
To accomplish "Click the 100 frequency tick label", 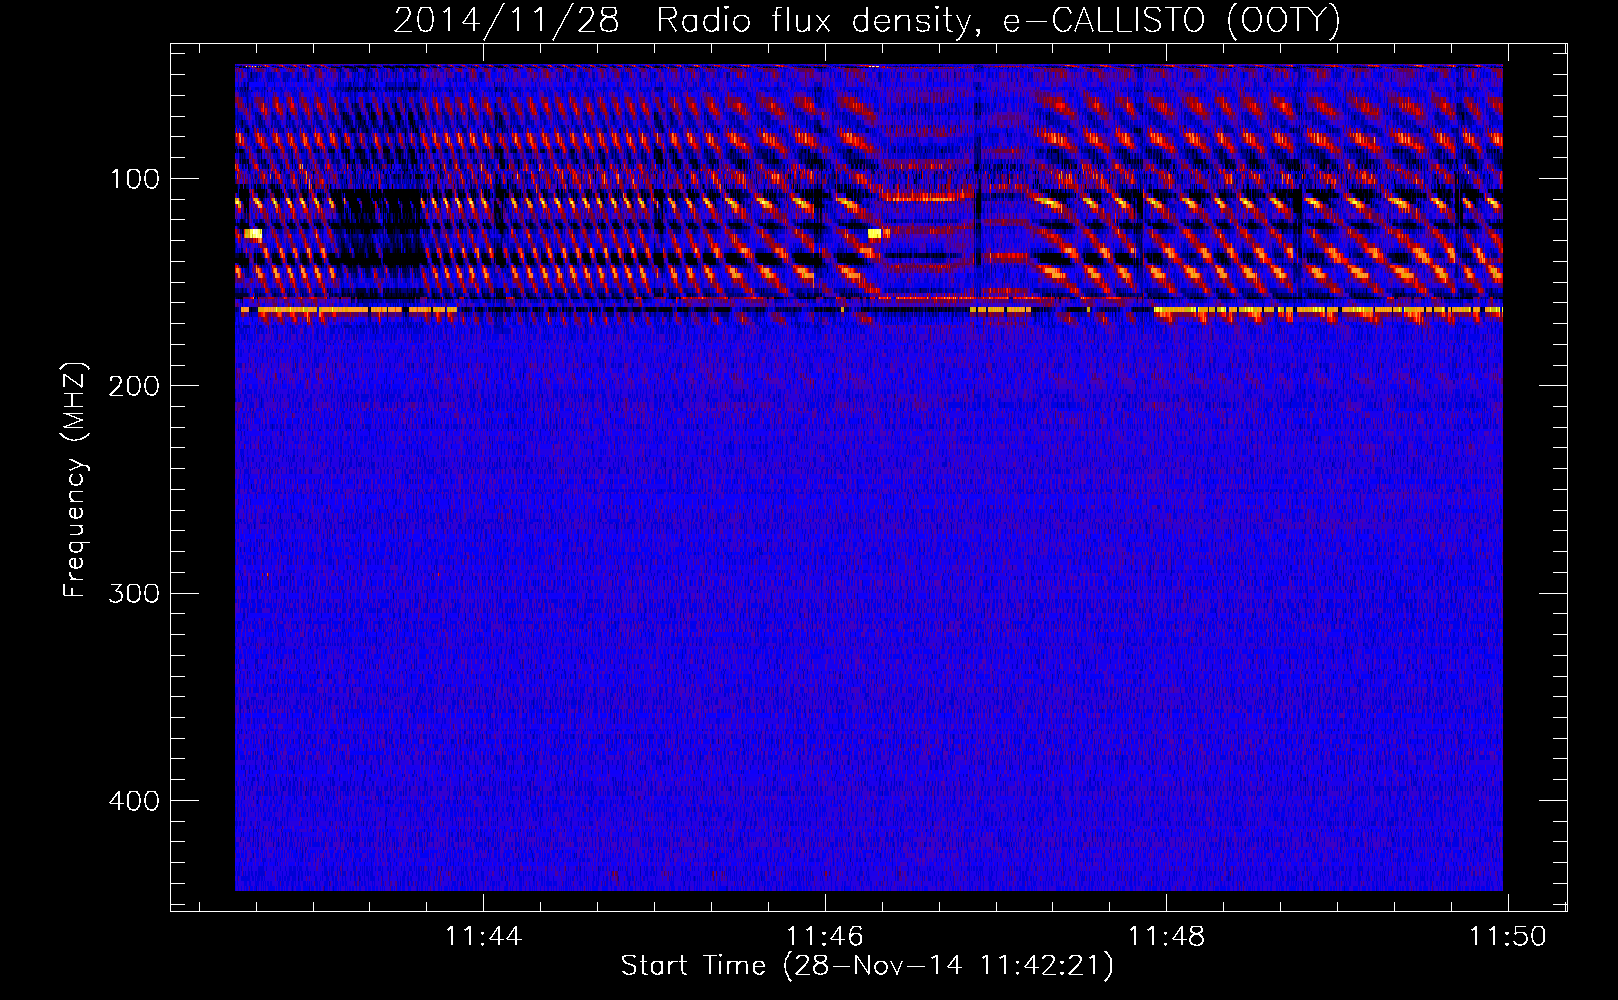I will point(135,180).
